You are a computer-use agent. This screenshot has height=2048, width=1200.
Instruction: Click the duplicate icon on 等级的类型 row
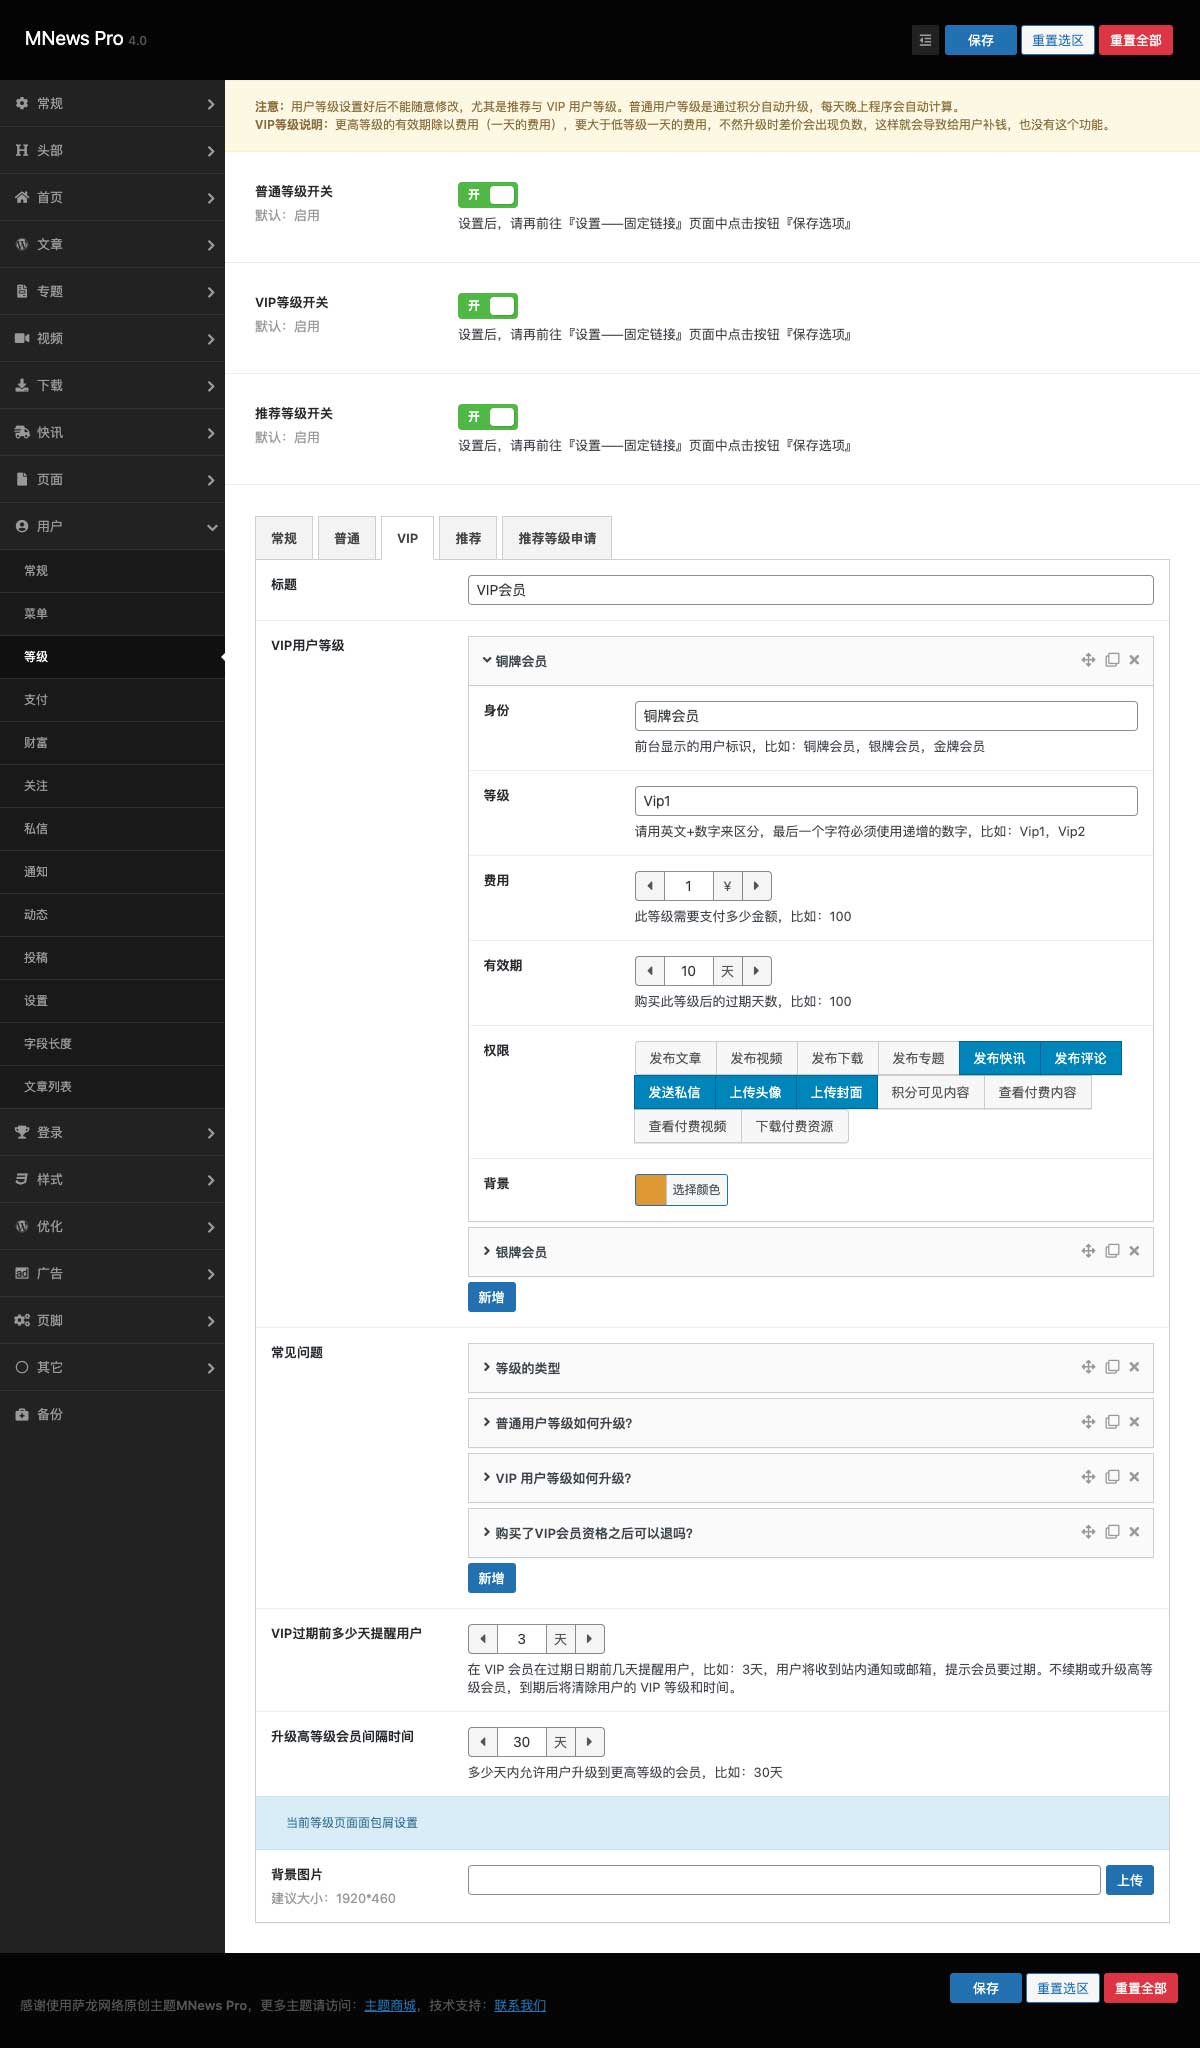pos(1112,1367)
